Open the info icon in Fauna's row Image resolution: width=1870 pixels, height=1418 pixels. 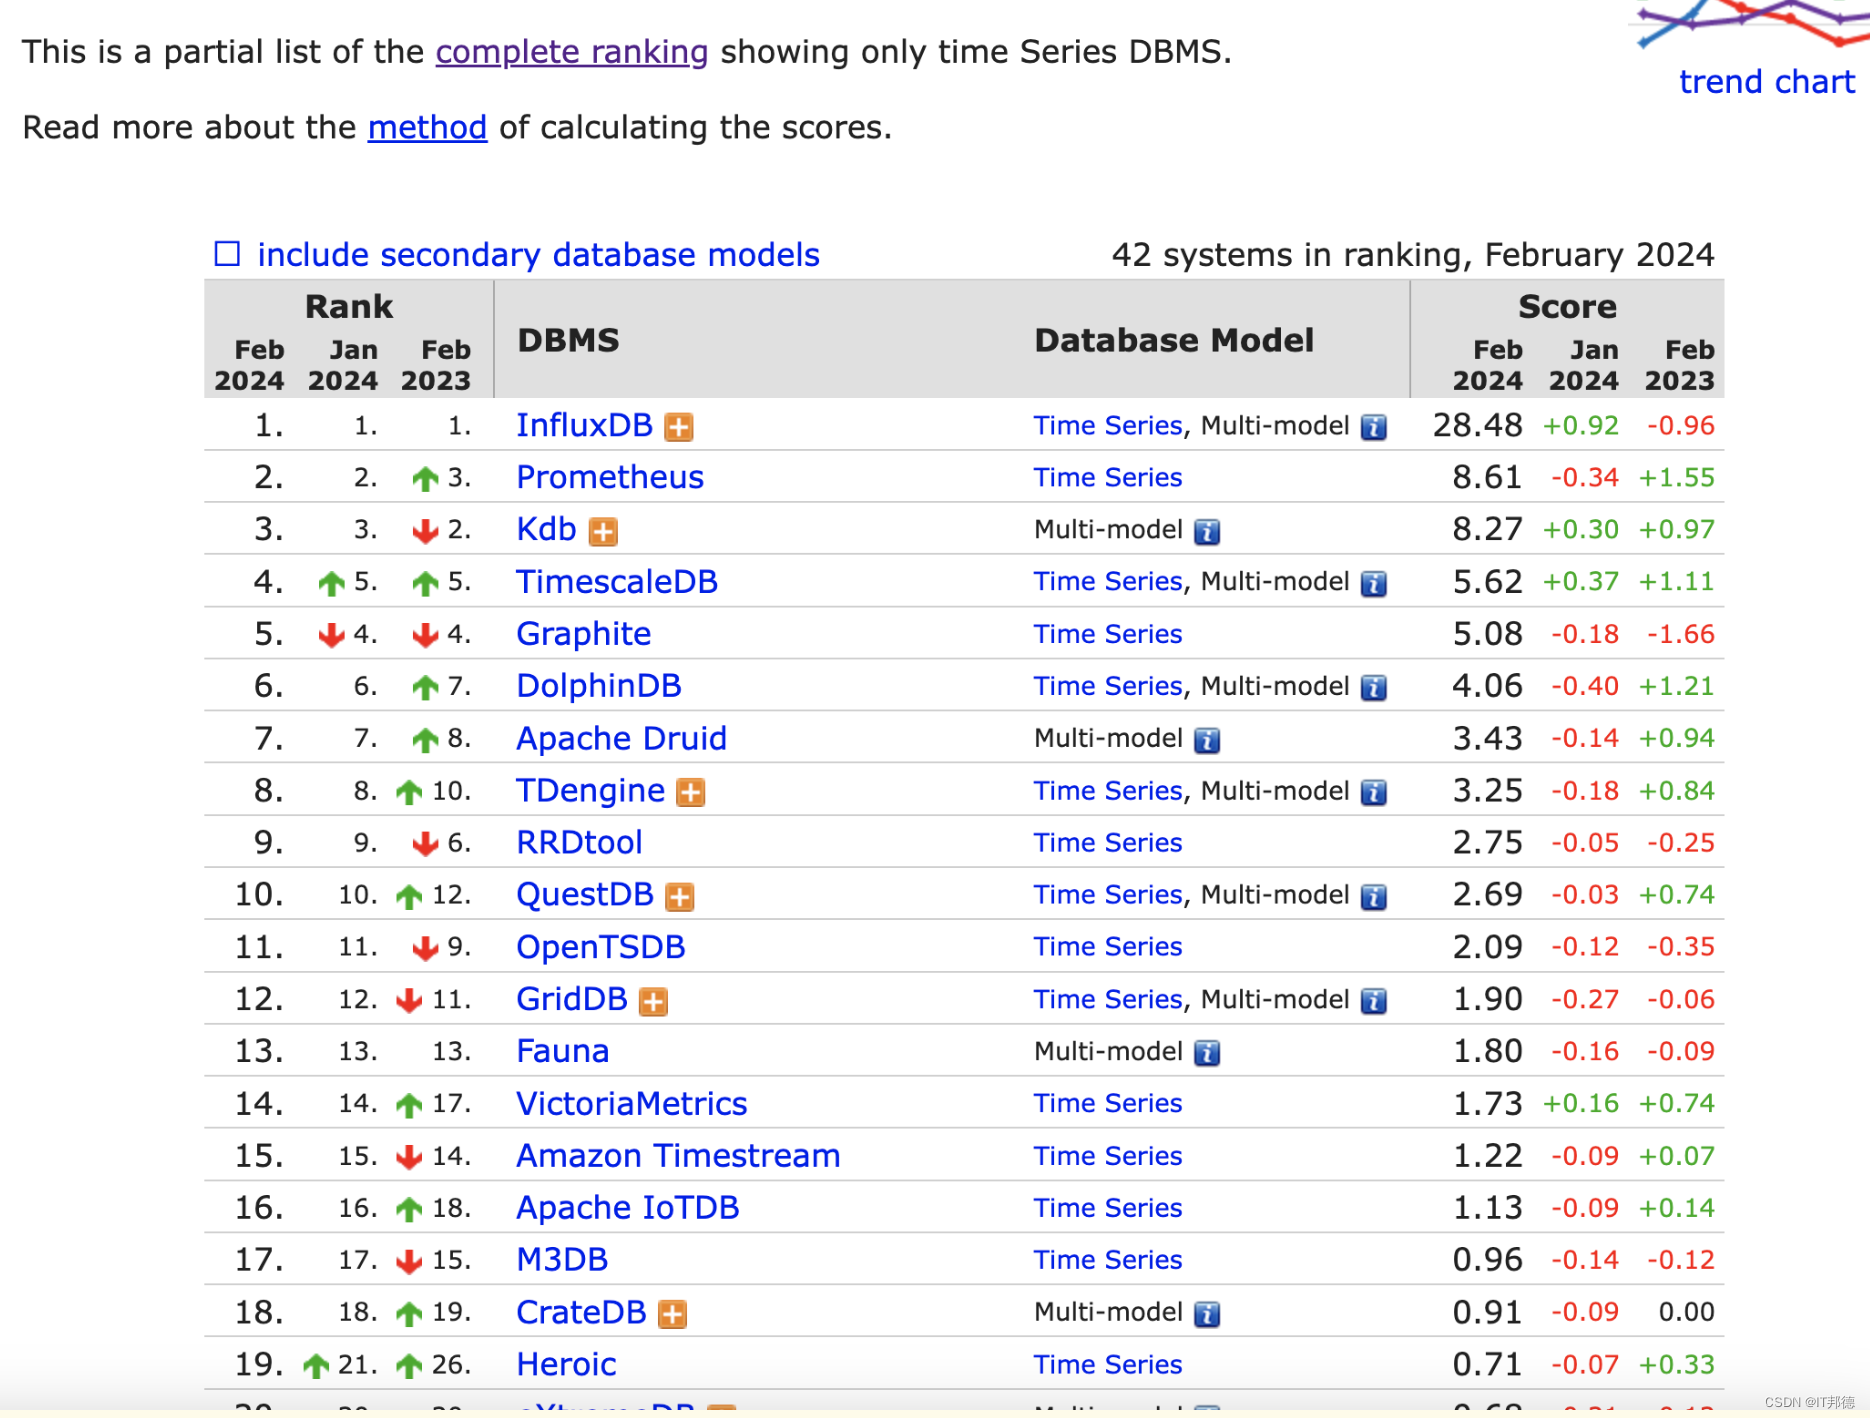click(x=1207, y=1053)
